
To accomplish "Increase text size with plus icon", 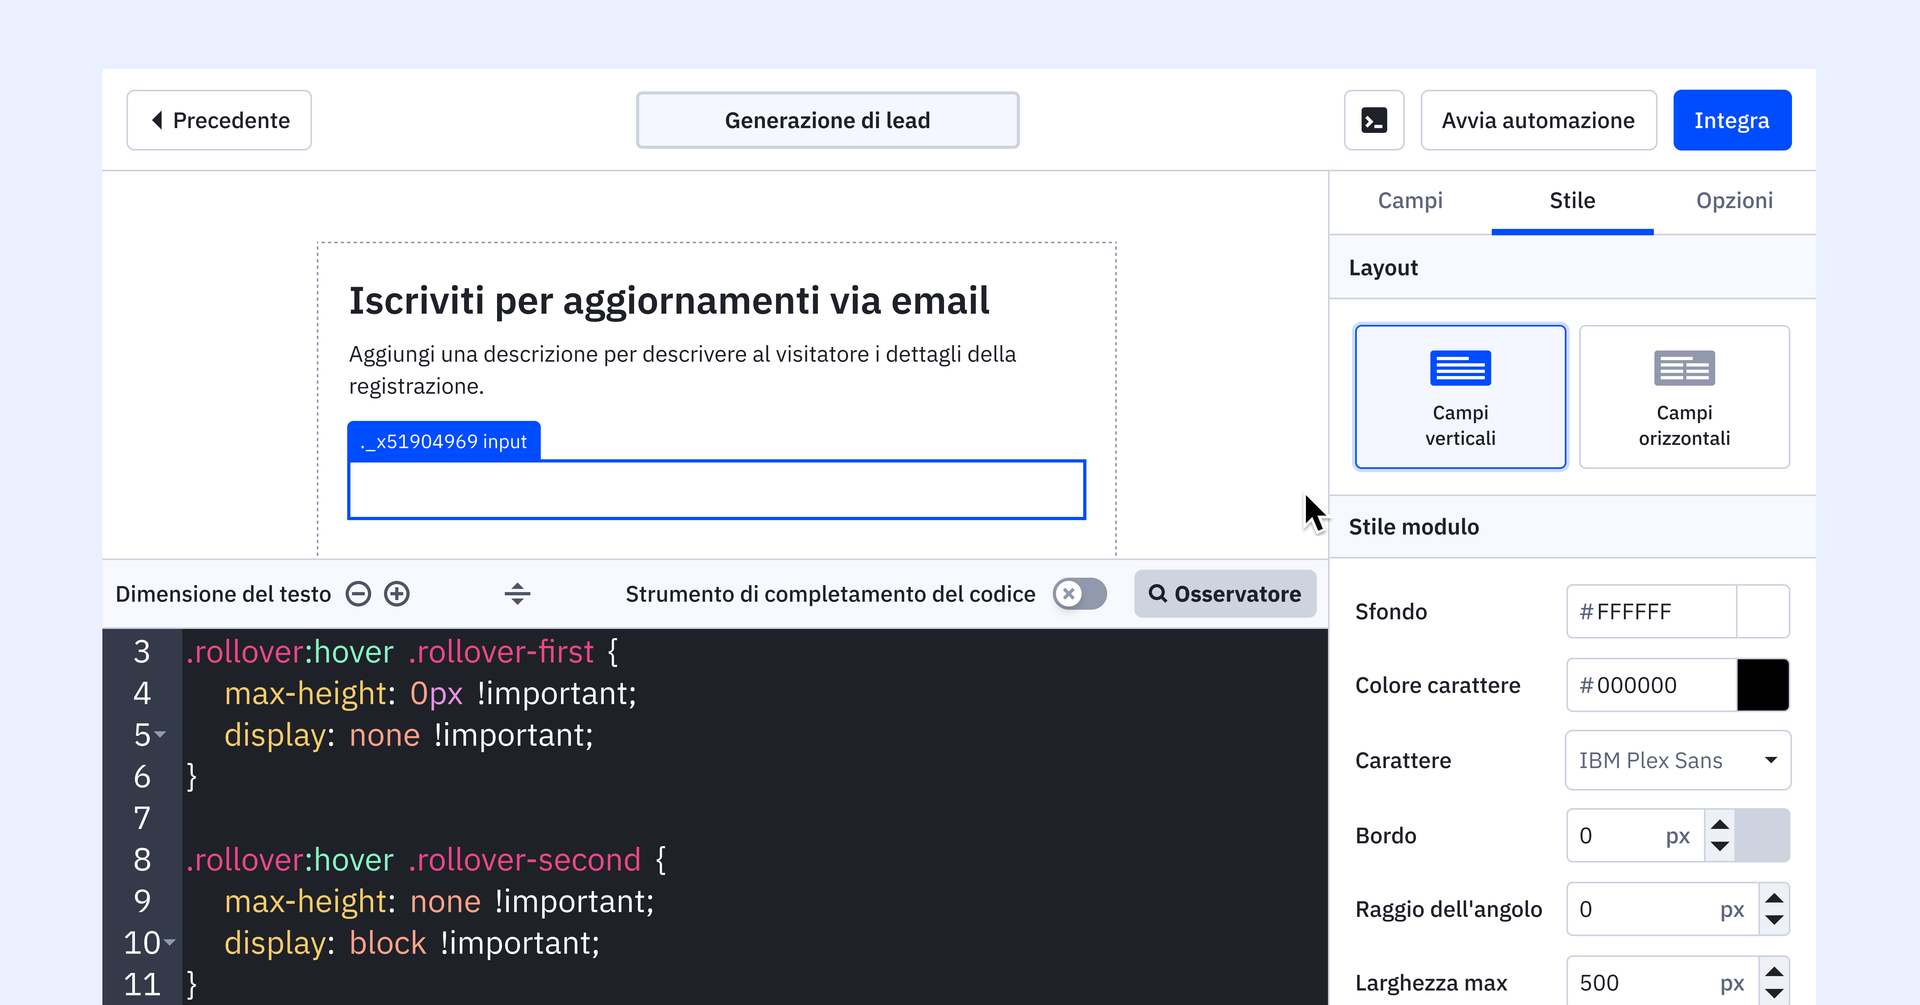I will tap(397, 594).
